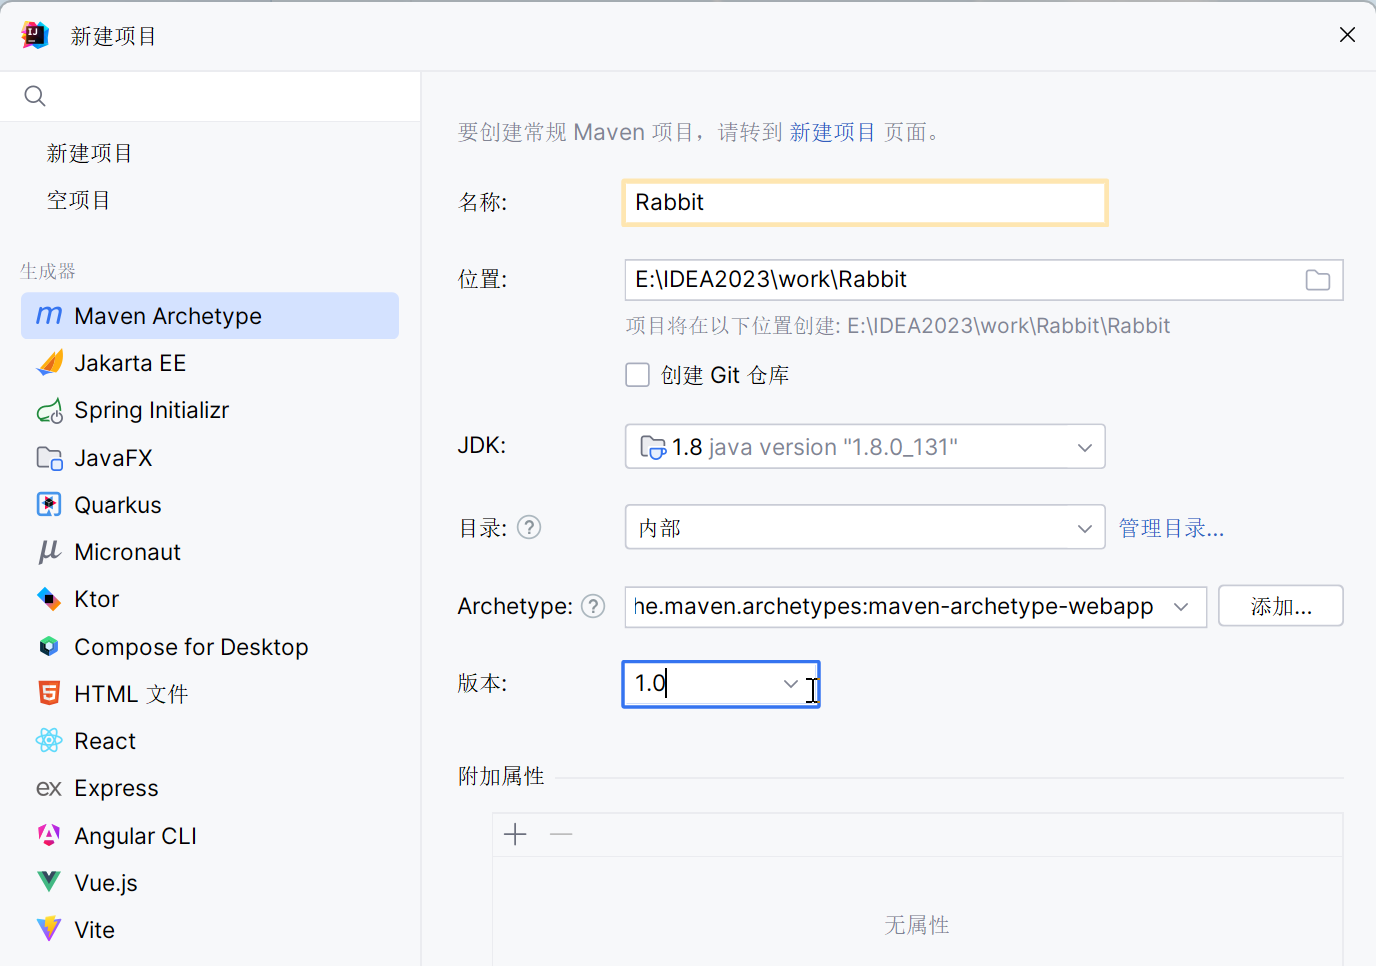Click the HTML5 shield icon
1376x966 pixels.
tap(49, 694)
